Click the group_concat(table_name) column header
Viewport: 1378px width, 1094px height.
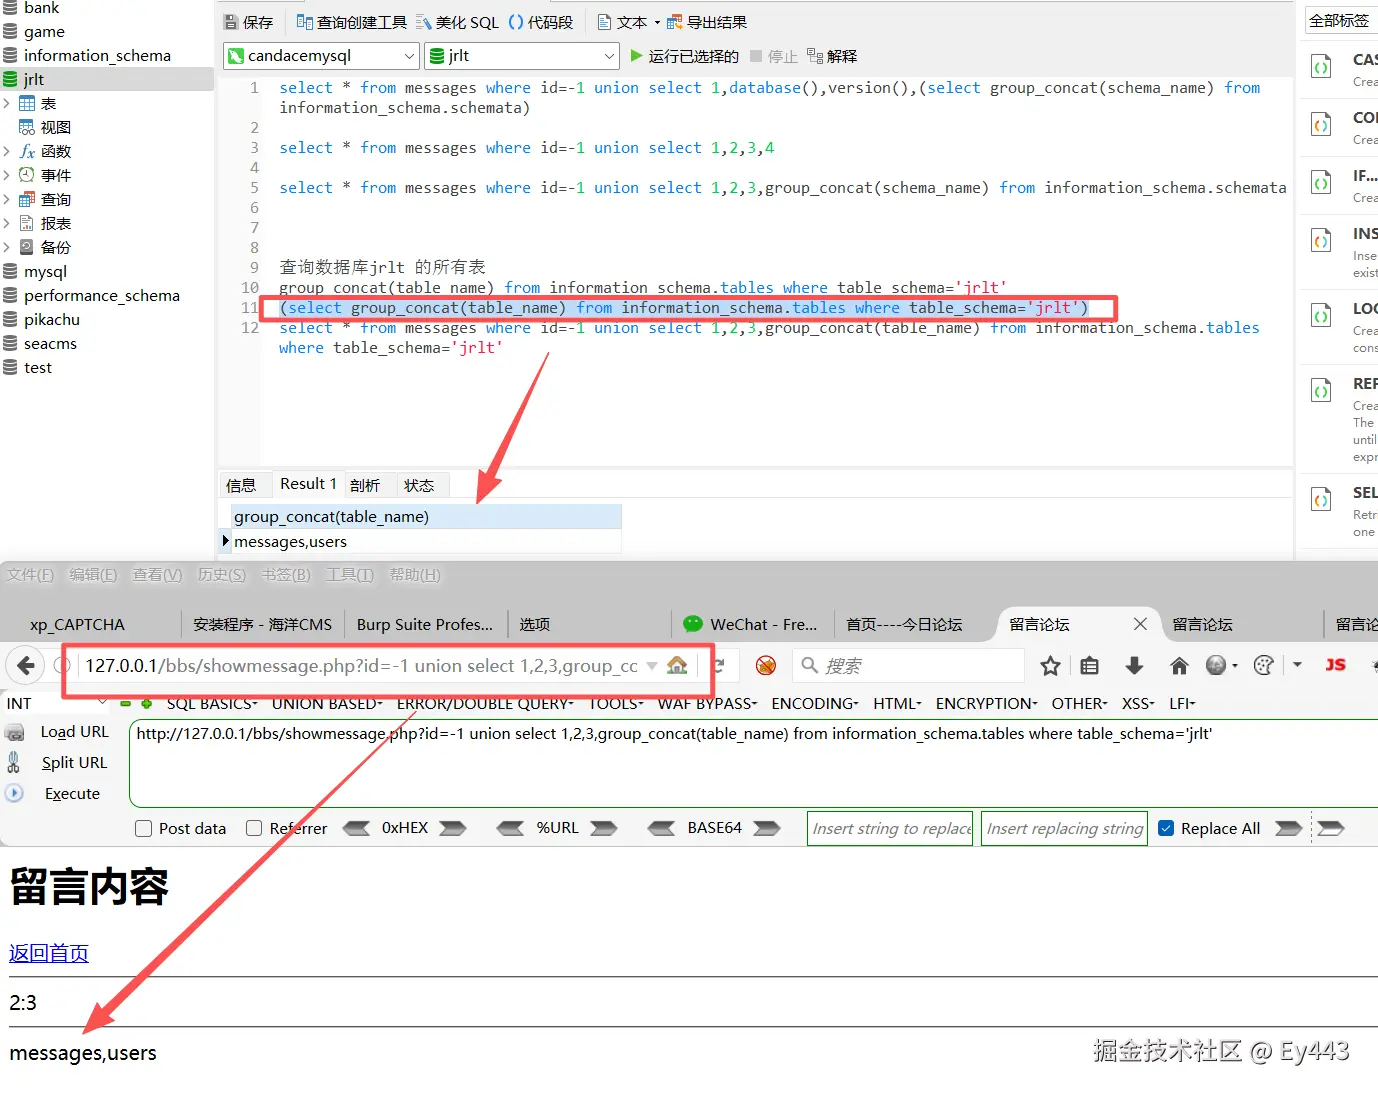pyautogui.click(x=426, y=517)
